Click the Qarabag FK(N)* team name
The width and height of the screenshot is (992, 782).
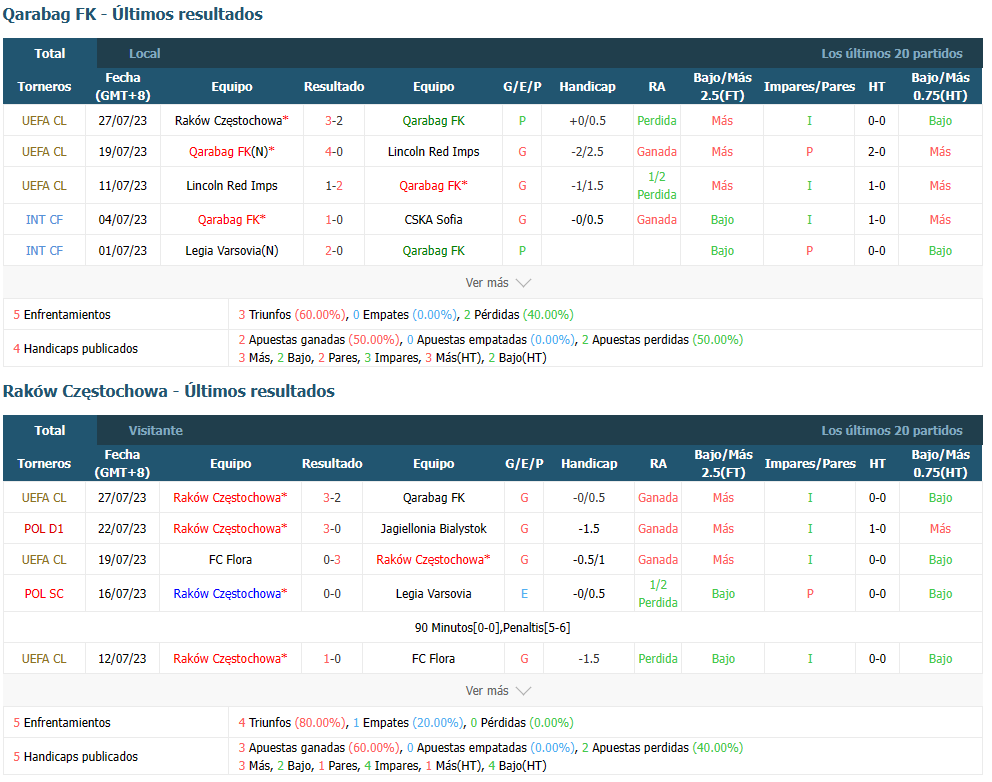point(232,152)
